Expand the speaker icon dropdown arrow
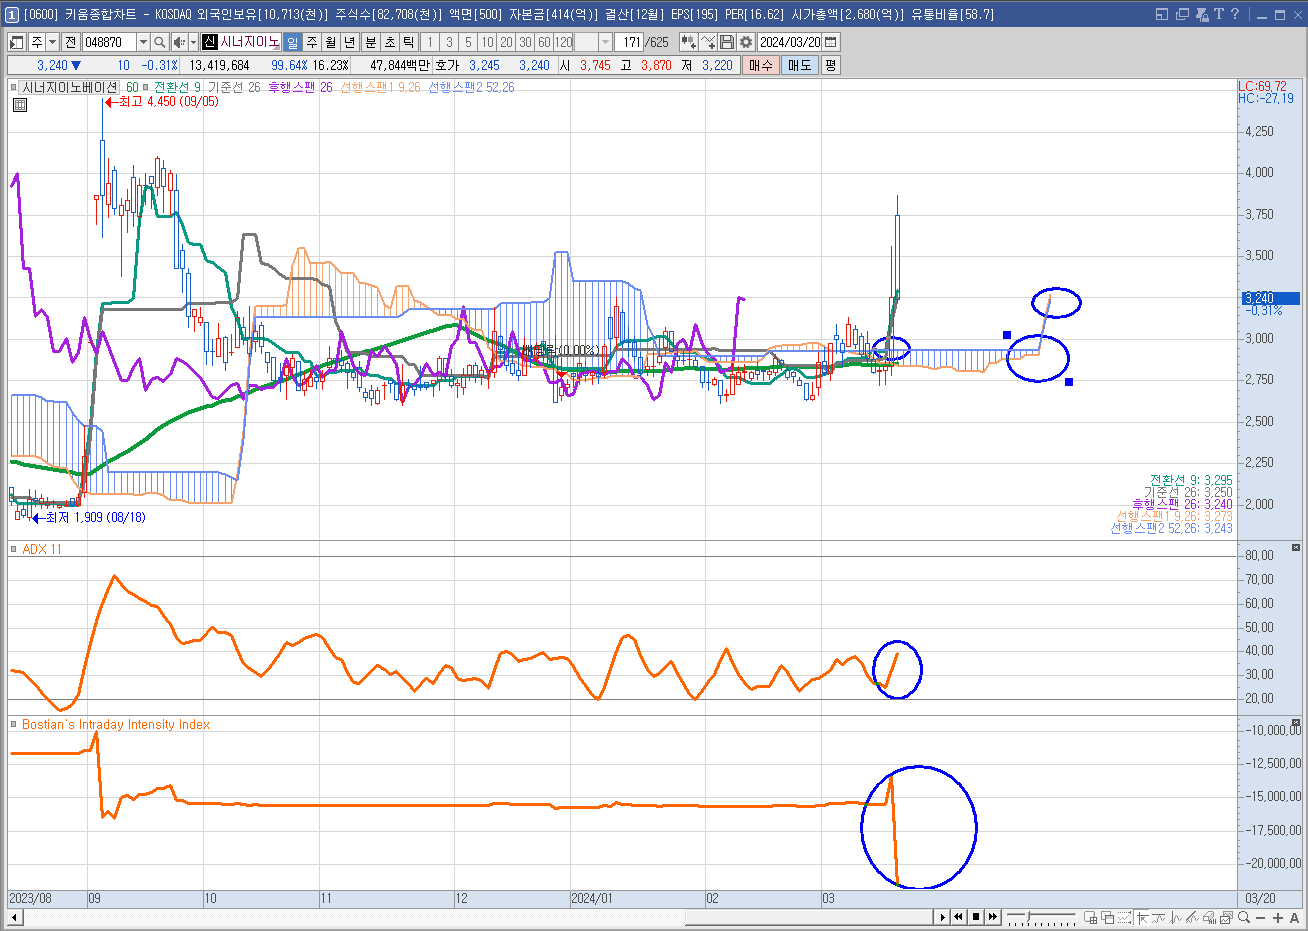The width and height of the screenshot is (1308, 931). tap(193, 42)
